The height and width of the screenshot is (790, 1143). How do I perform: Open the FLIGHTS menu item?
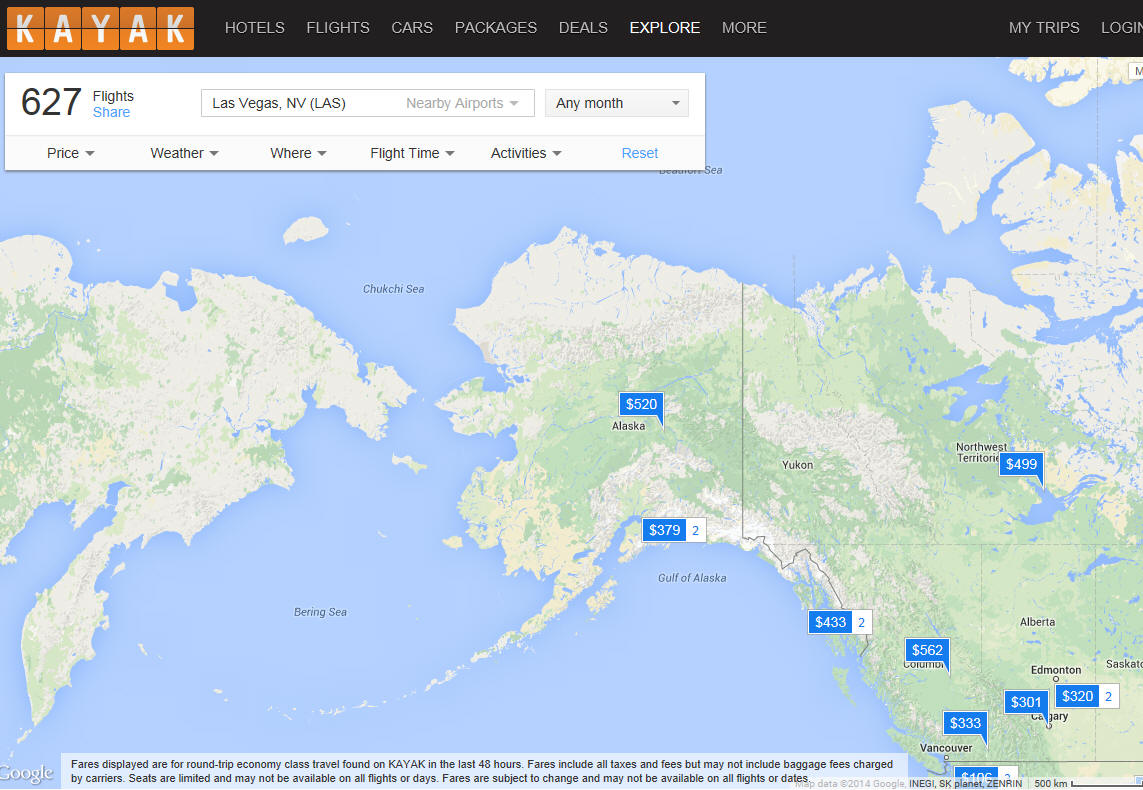tap(338, 28)
